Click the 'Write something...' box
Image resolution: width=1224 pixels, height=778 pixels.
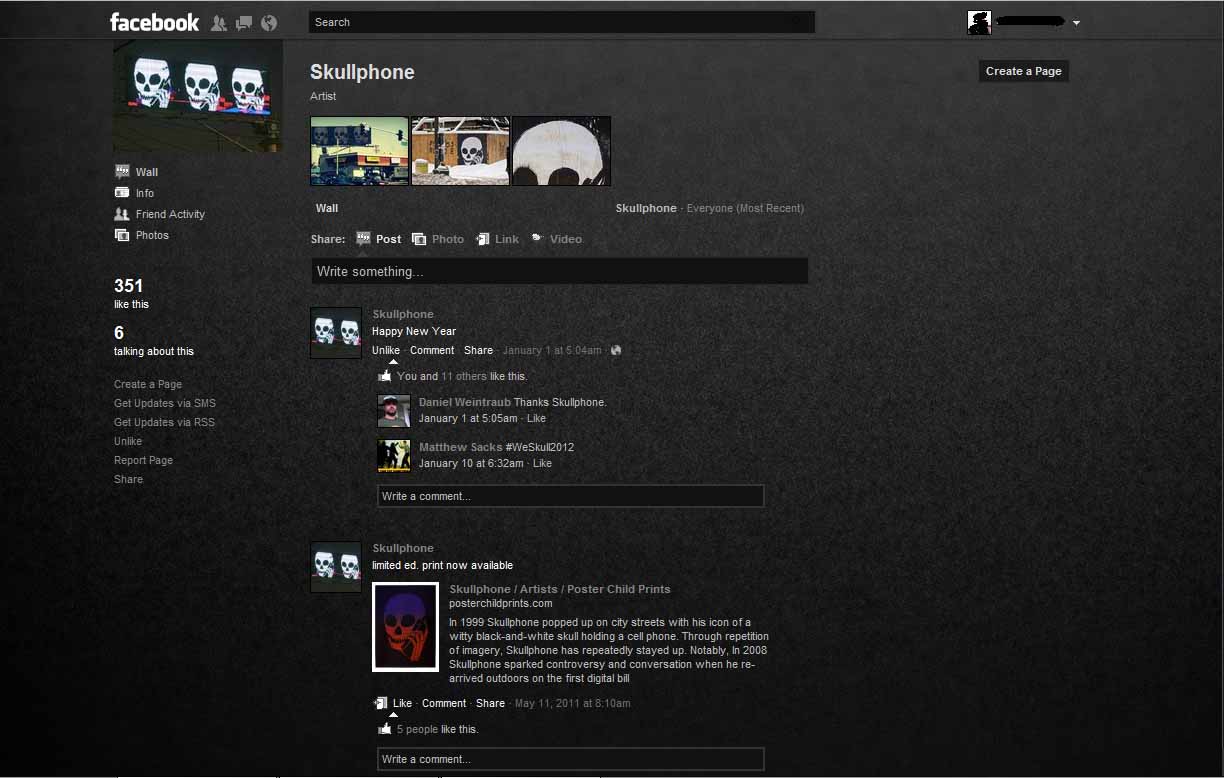559,271
